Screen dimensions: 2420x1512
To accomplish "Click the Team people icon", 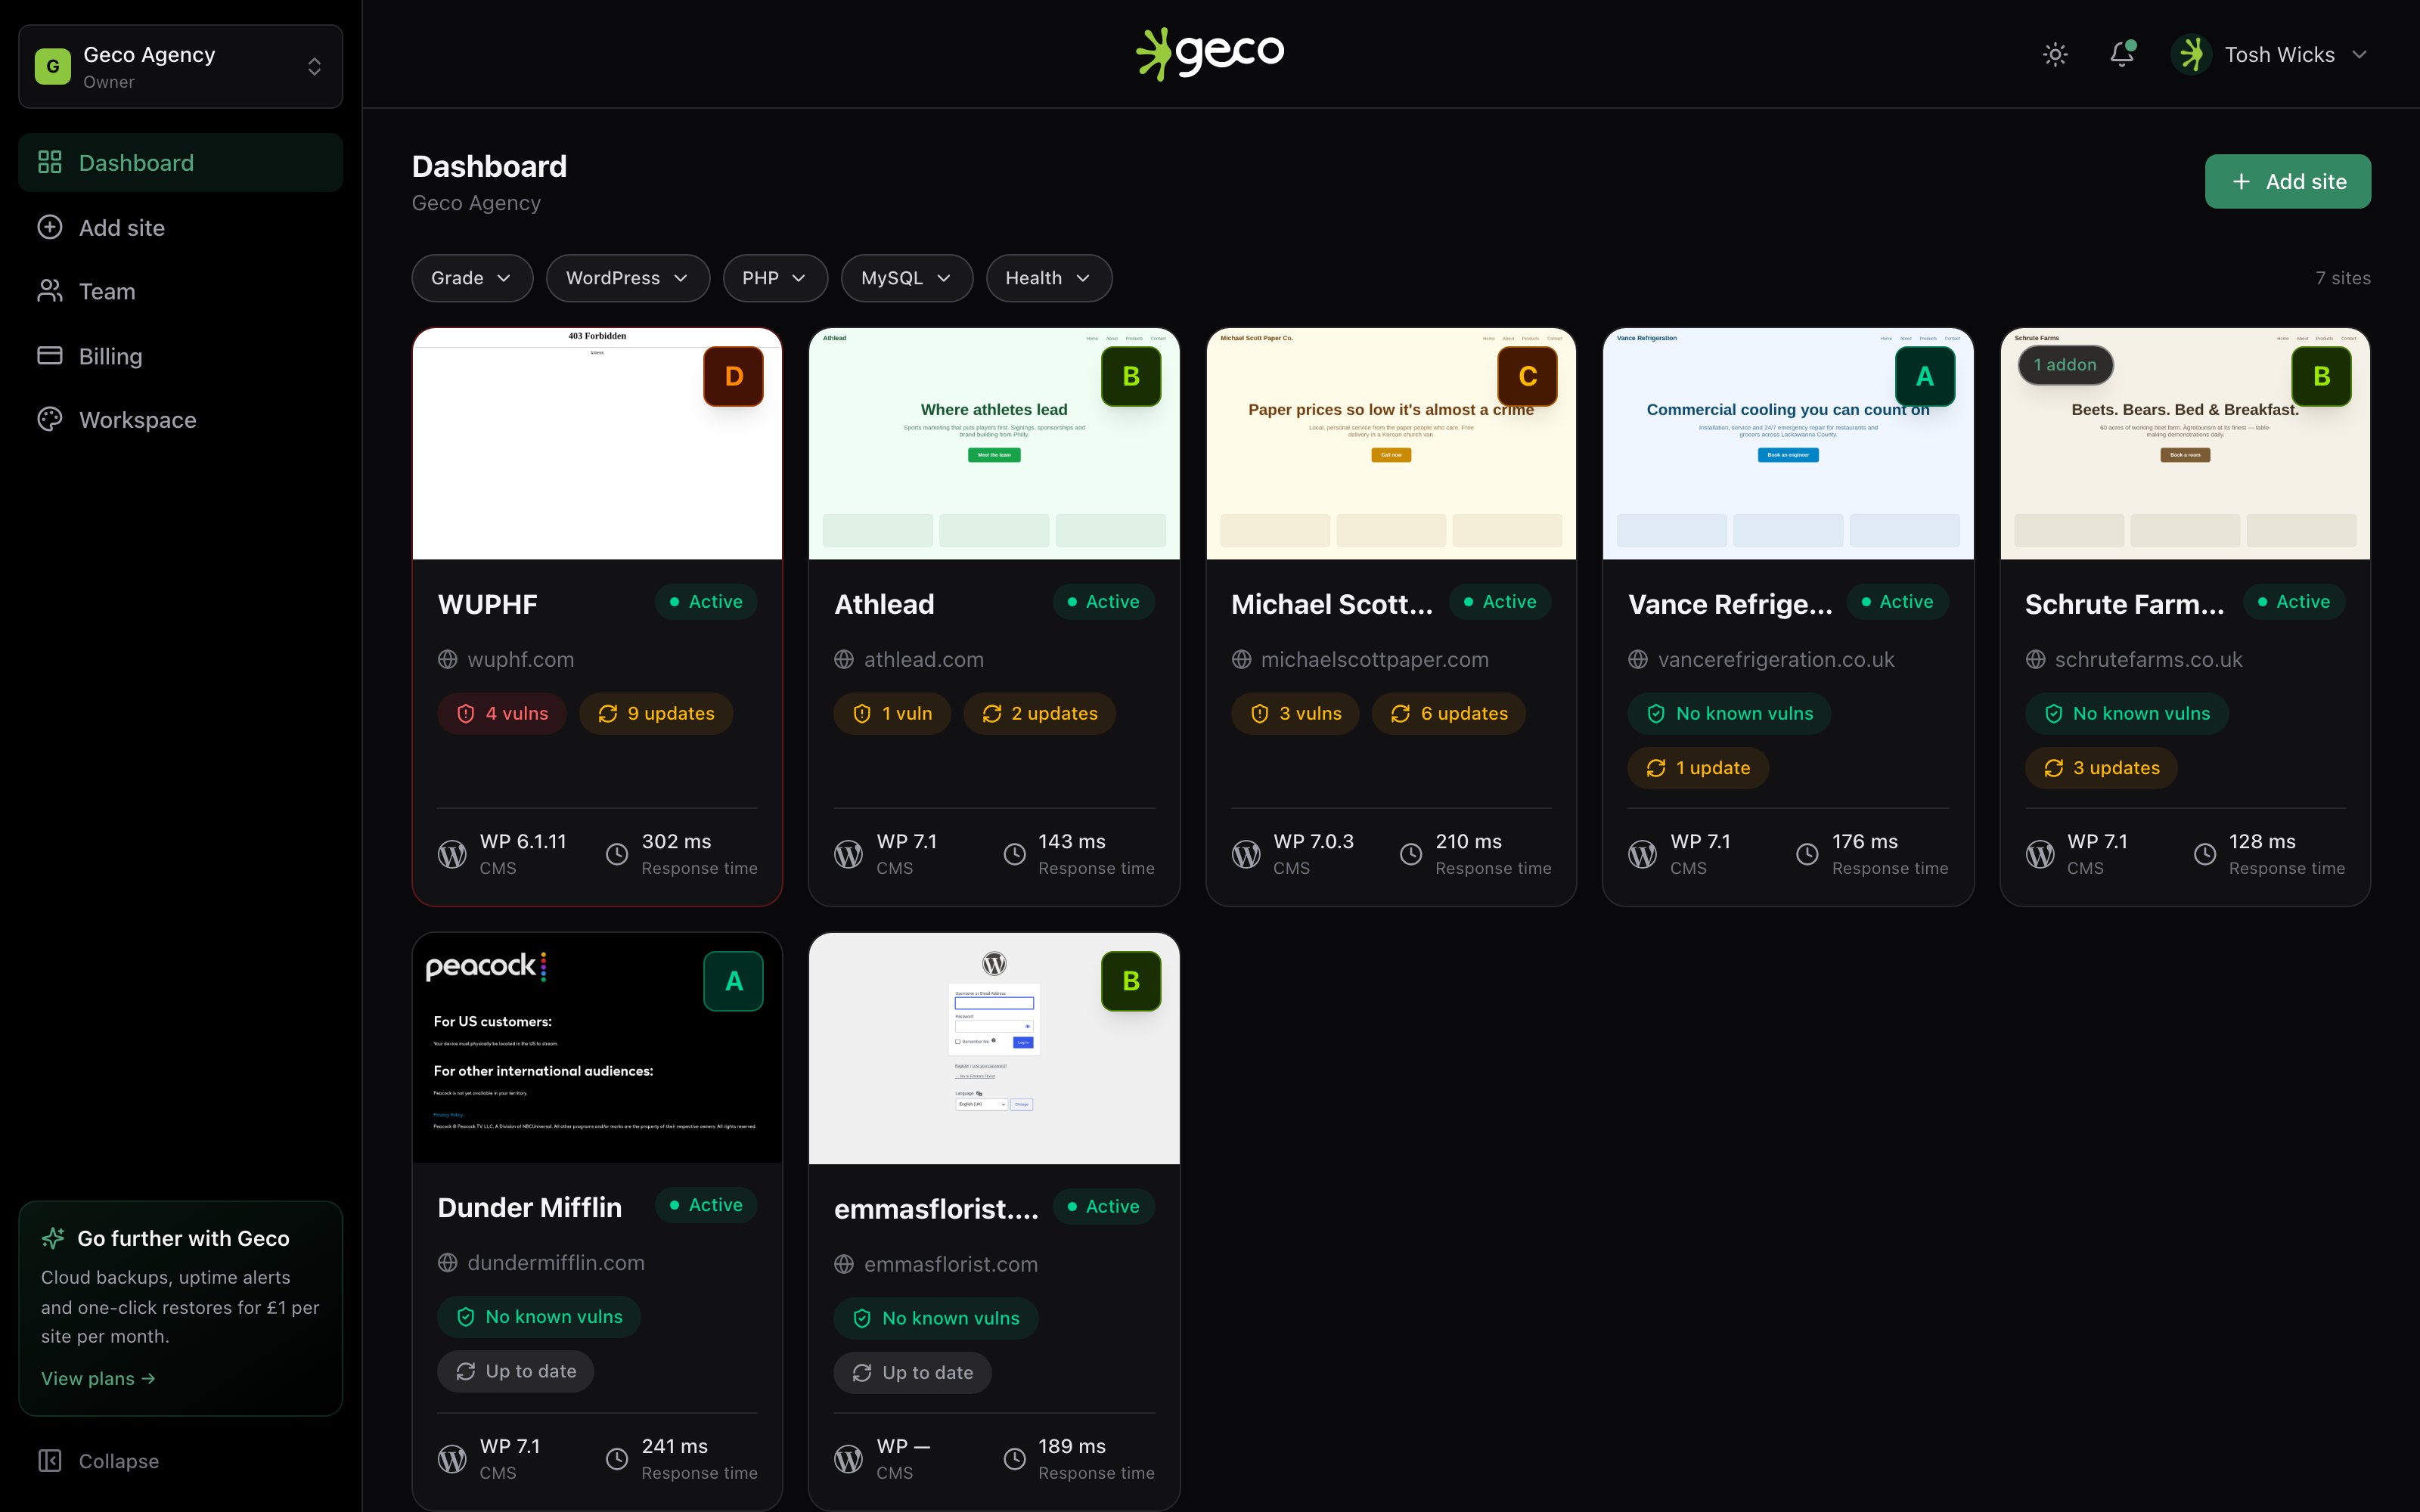I will [x=50, y=291].
